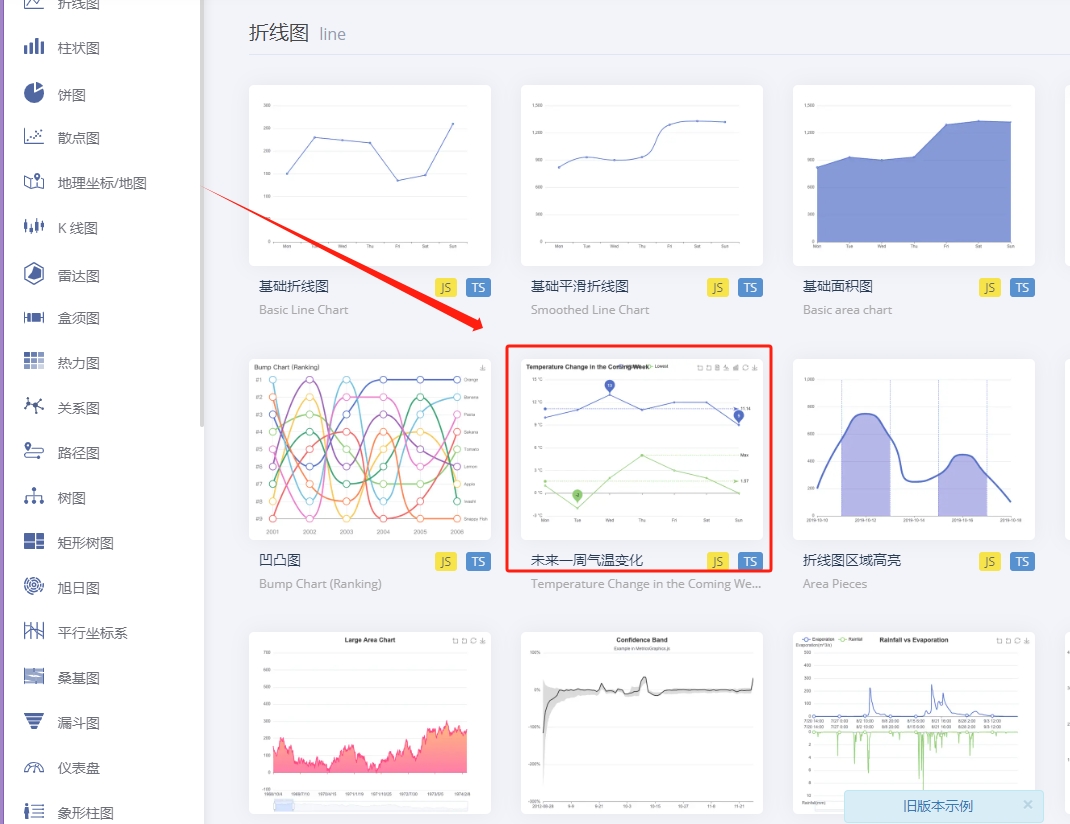This screenshot has height=824, width=1070.
Task: Click JS badge for 基础平滑折线图
Action: point(717,288)
